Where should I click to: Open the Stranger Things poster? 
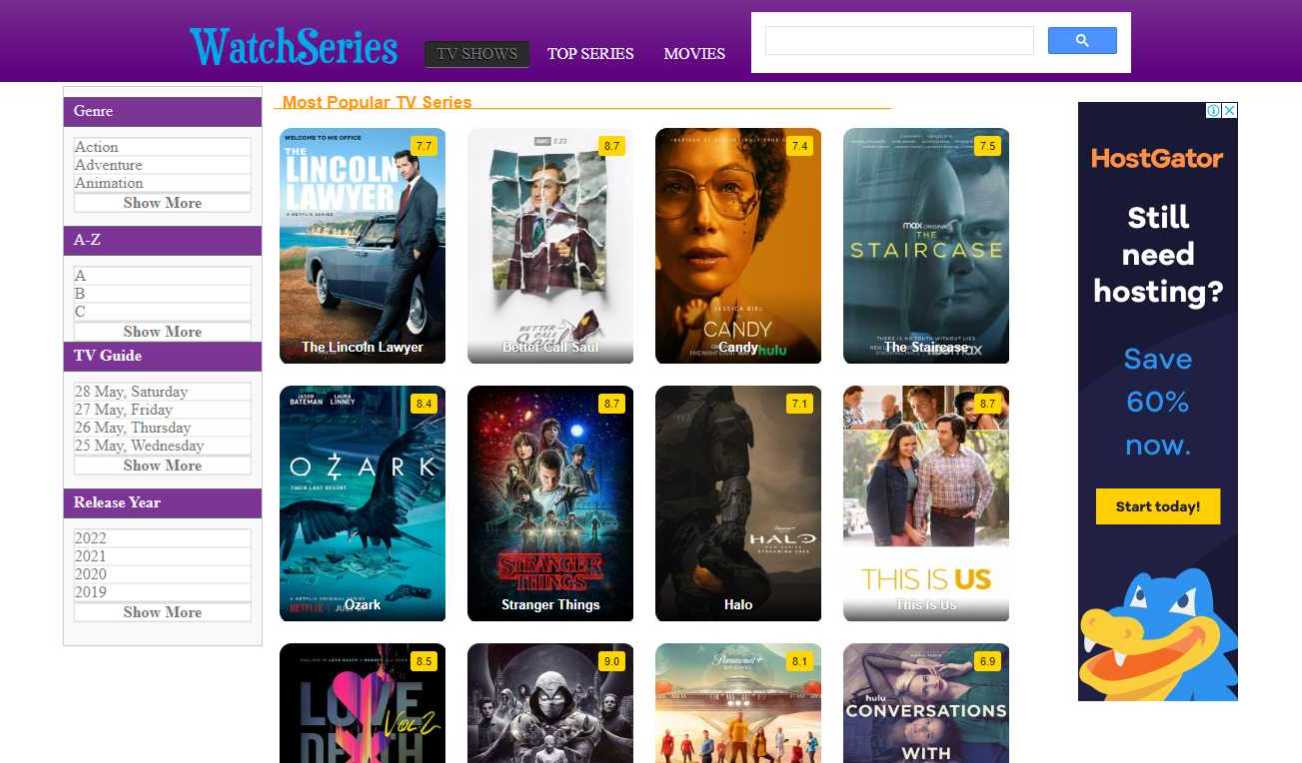pos(550,503)
